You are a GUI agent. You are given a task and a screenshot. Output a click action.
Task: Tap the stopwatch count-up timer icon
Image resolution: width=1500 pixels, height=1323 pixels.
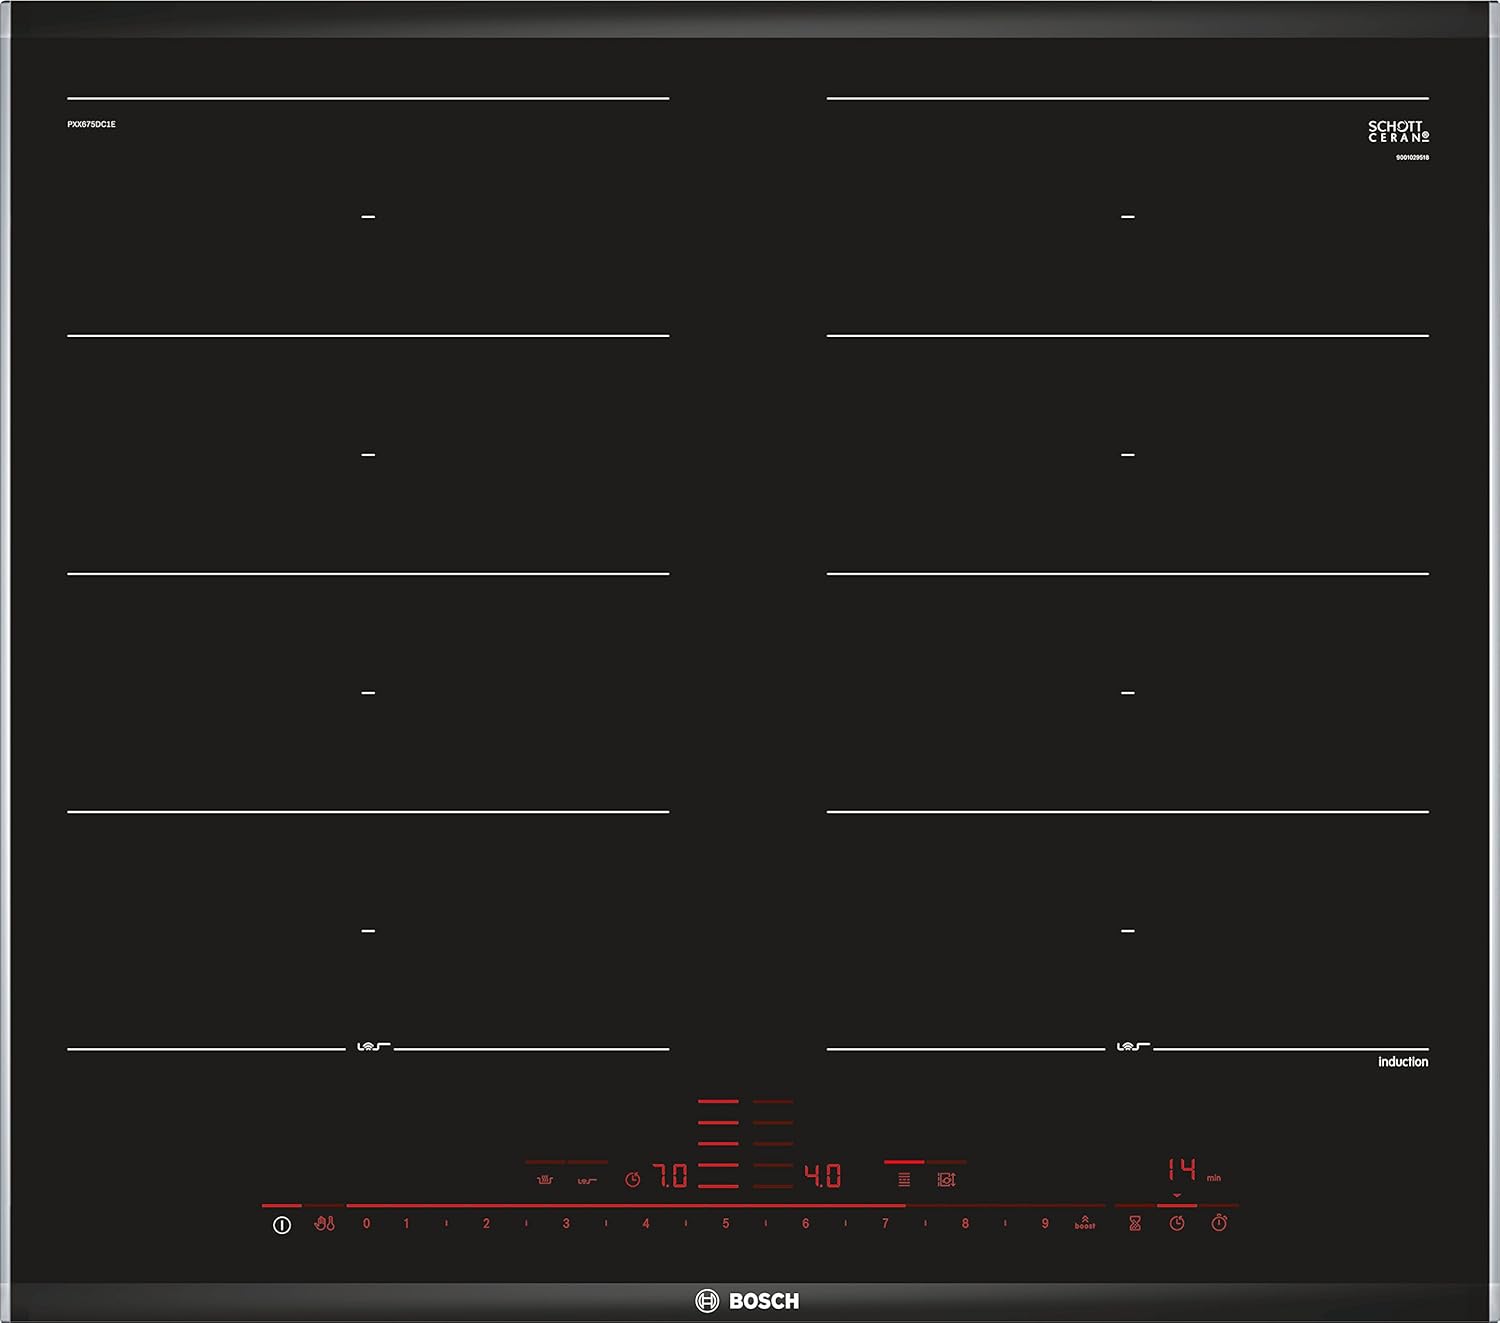[x=1219, y=1223]
